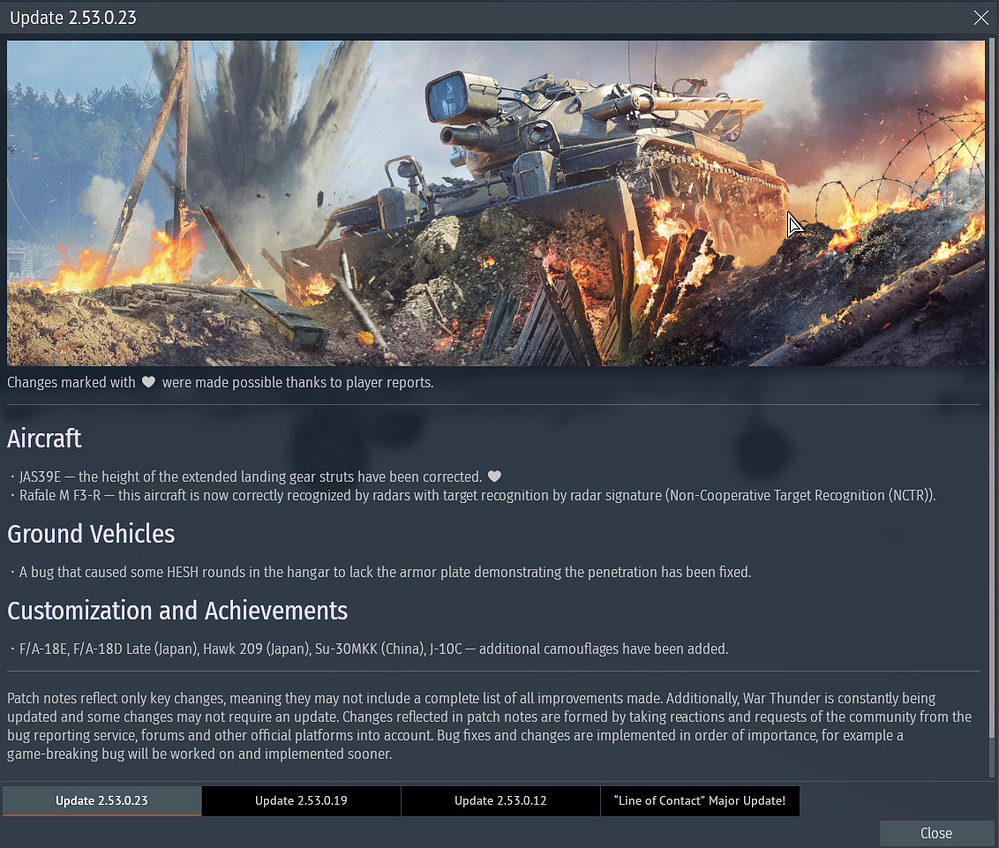Click the window title Update 2.53.0.23

[73, 17]
